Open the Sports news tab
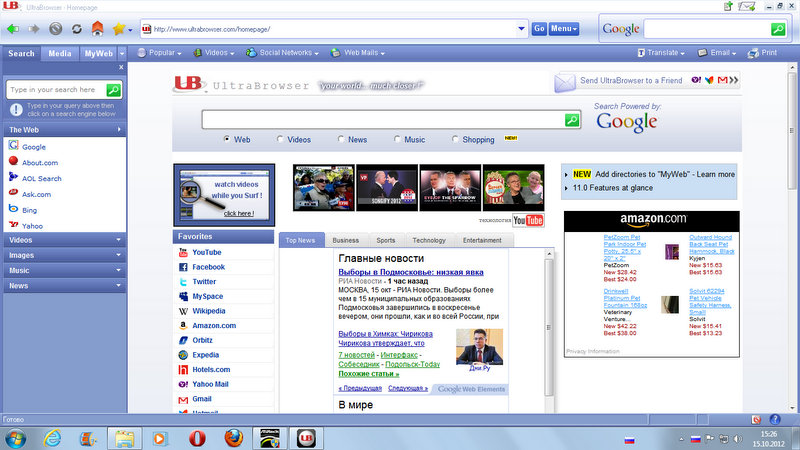Viewport: 800px width, 450px height. [x=386, y=240]
